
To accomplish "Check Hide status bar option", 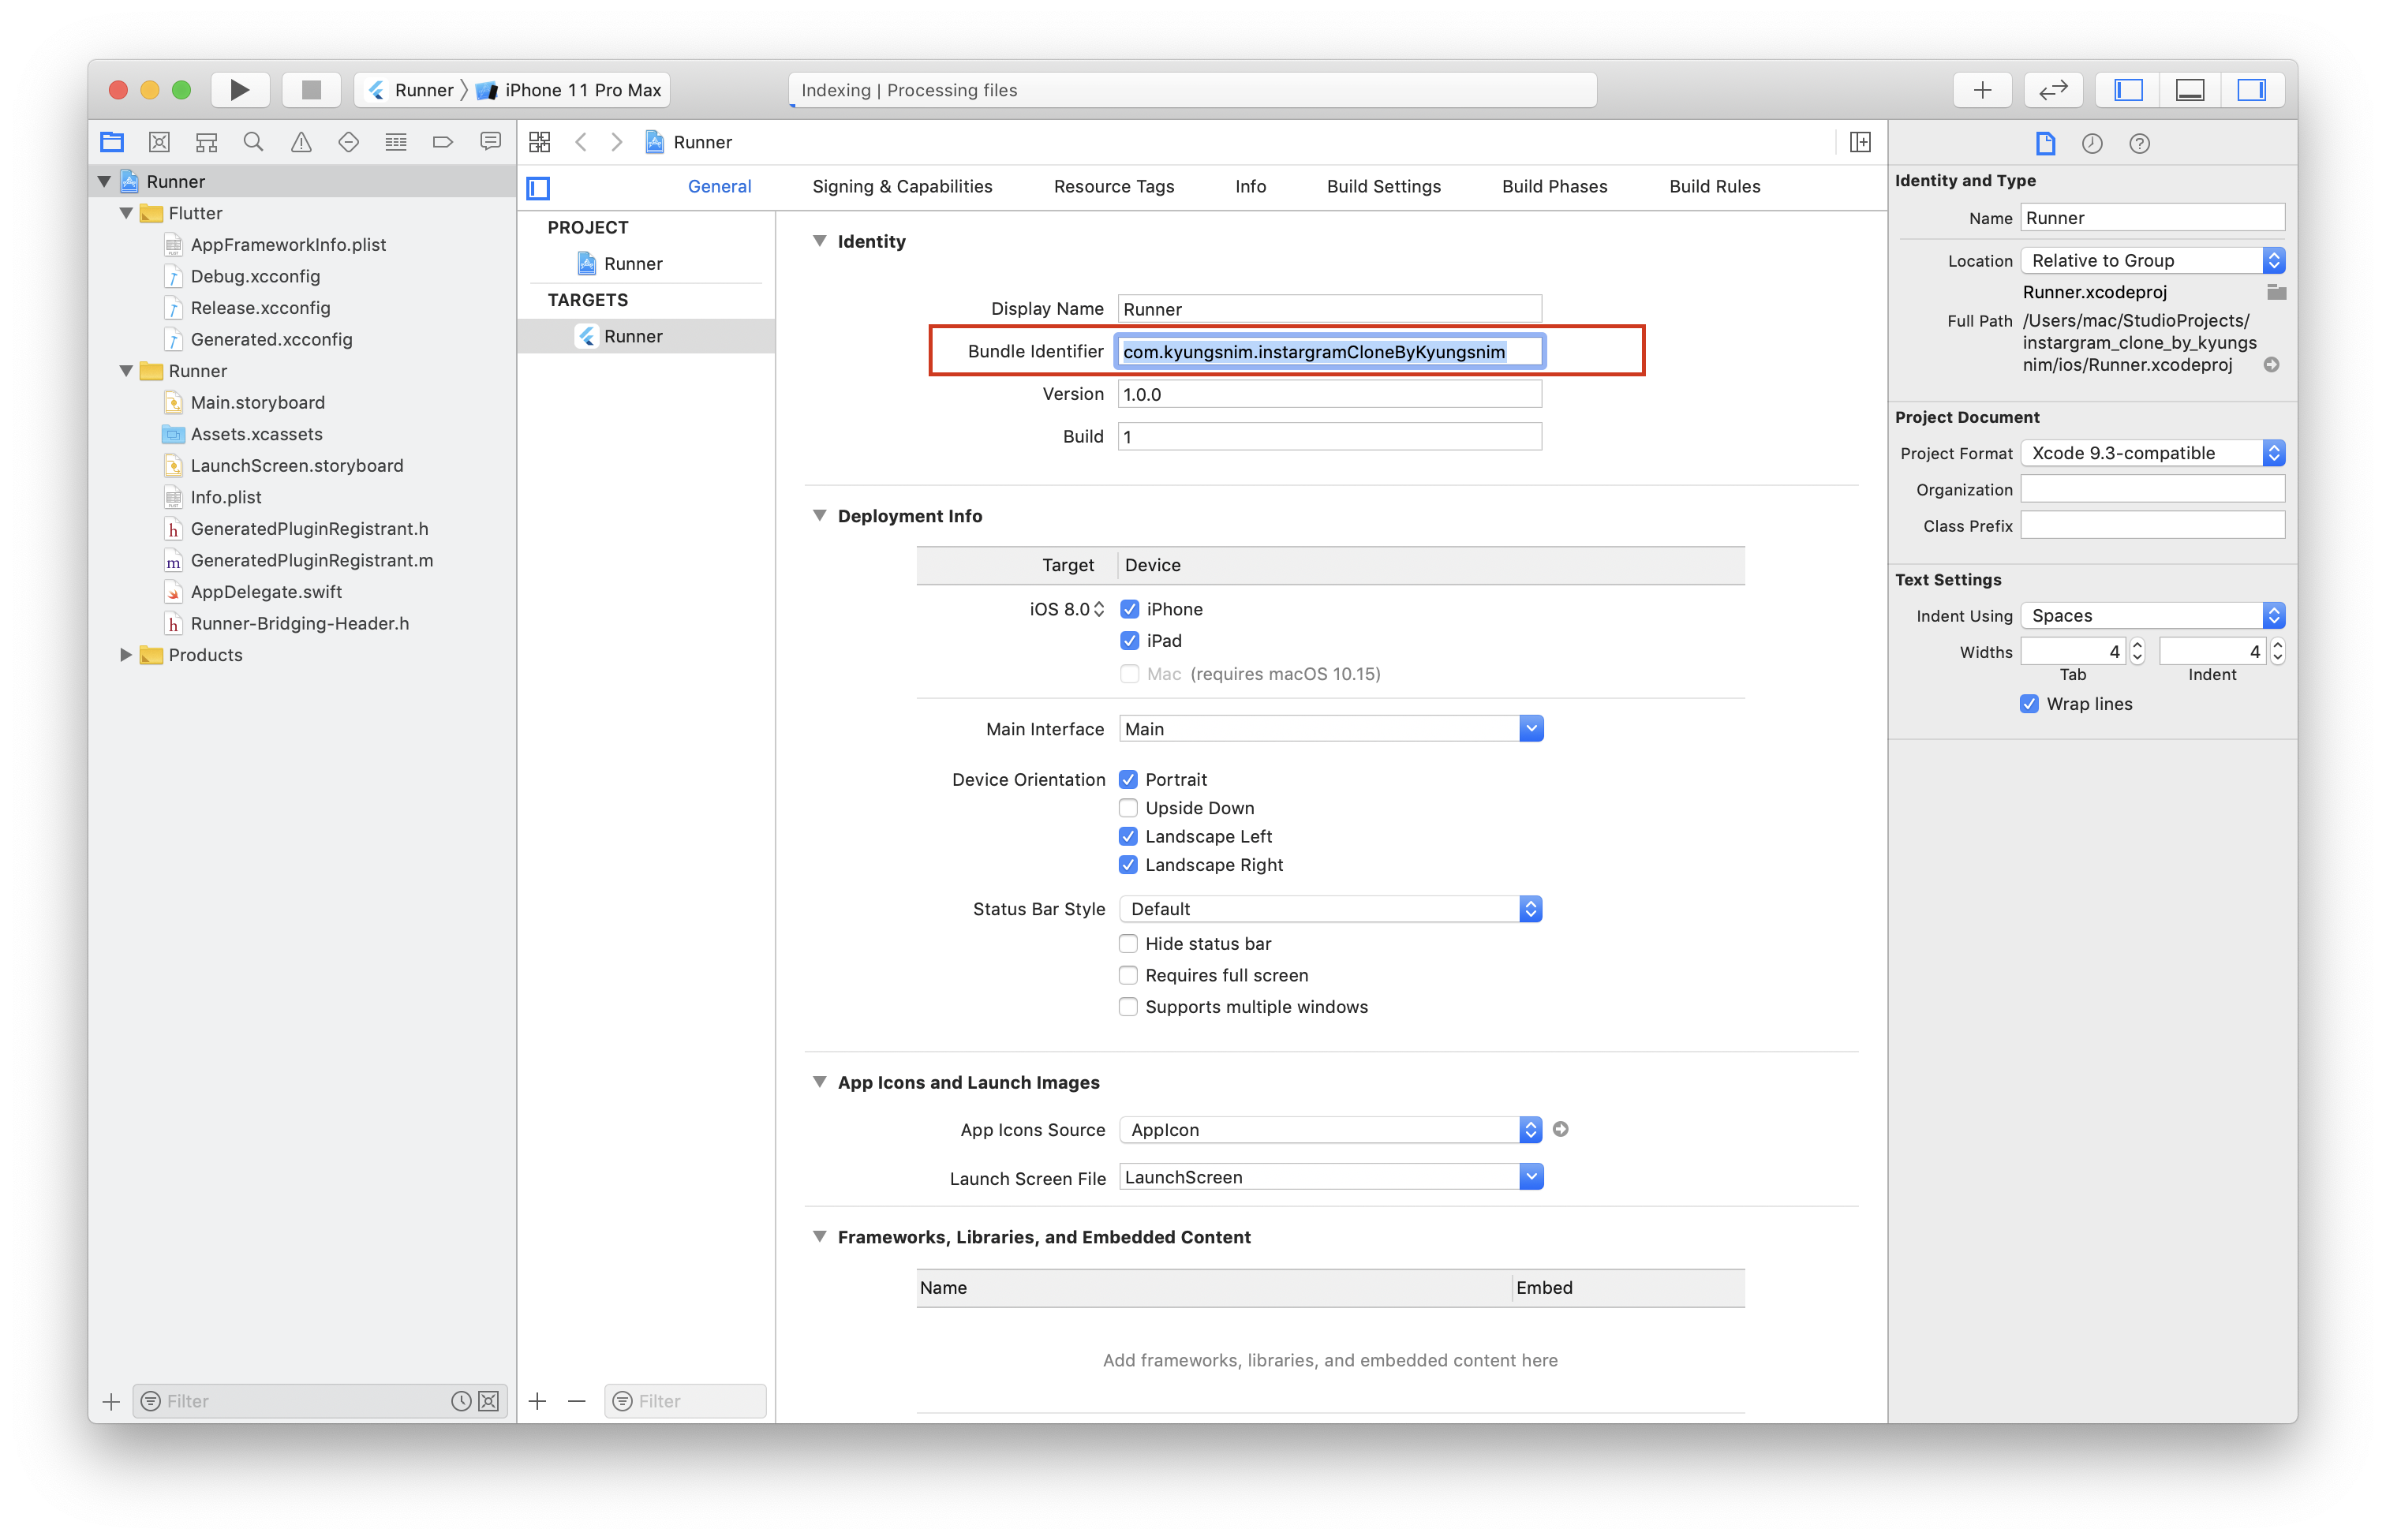I will (1128, 944).
